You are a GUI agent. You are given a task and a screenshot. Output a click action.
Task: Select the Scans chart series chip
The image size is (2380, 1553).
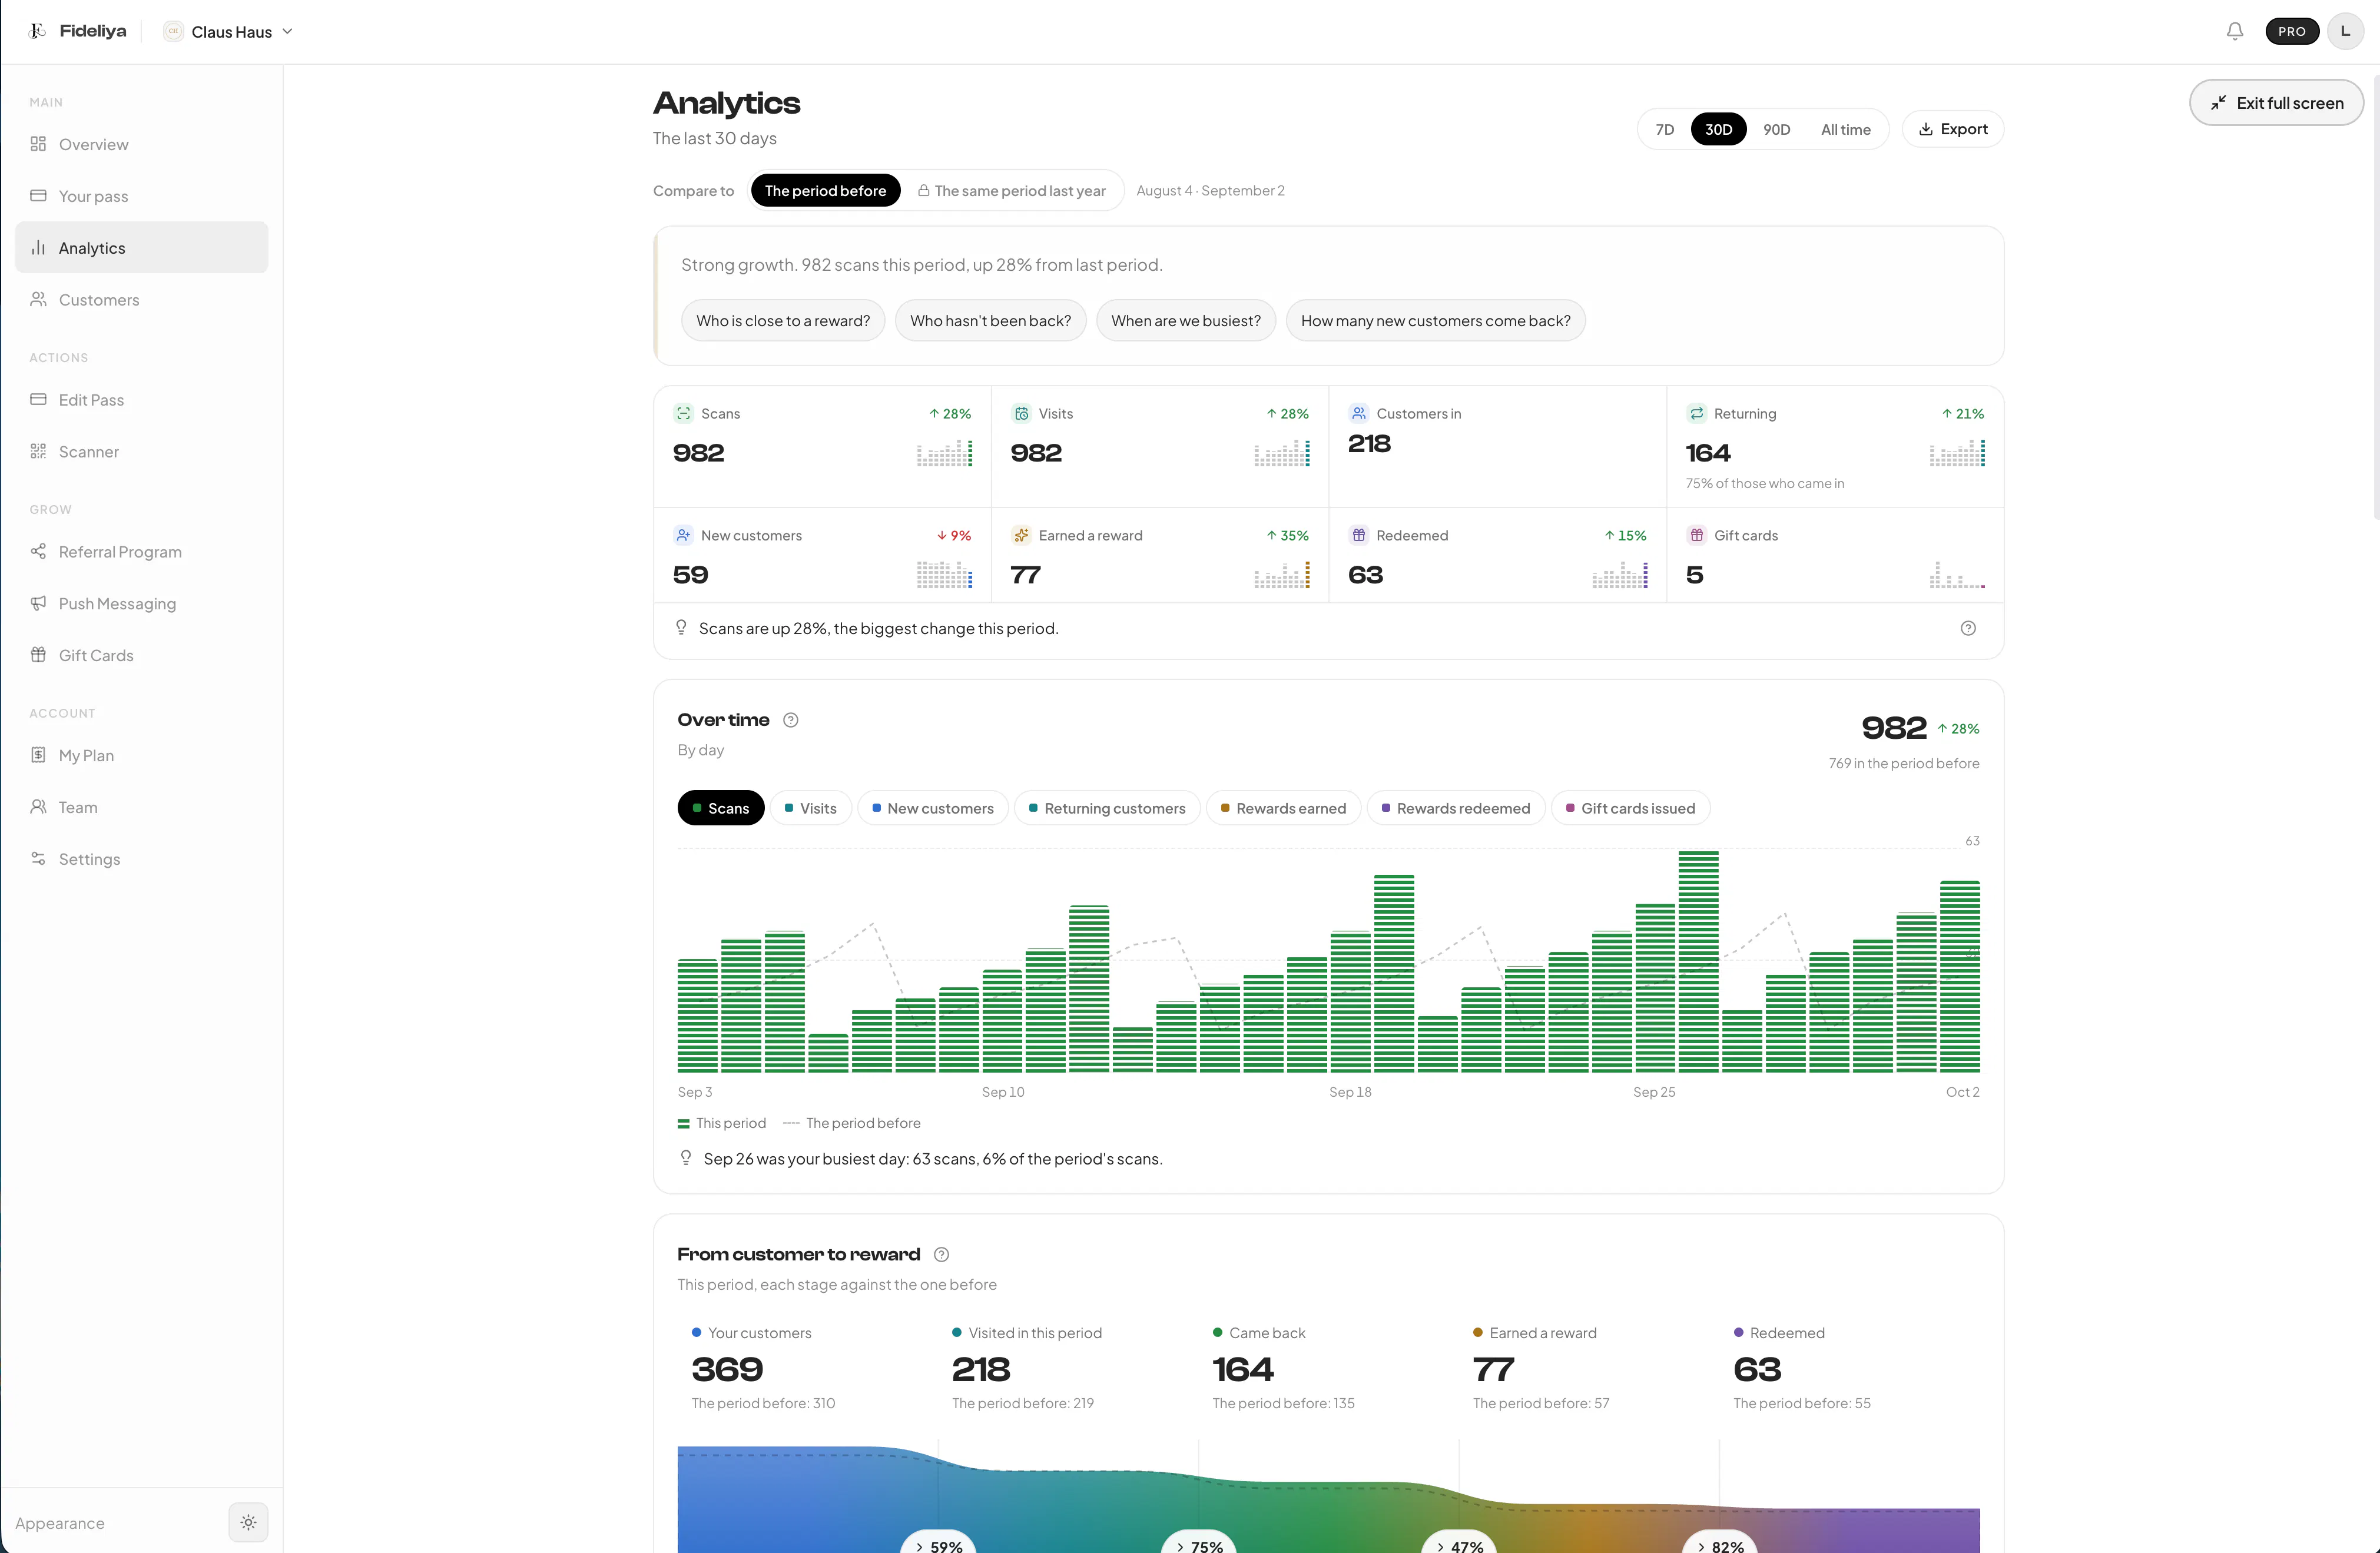[x=721, y=808]
